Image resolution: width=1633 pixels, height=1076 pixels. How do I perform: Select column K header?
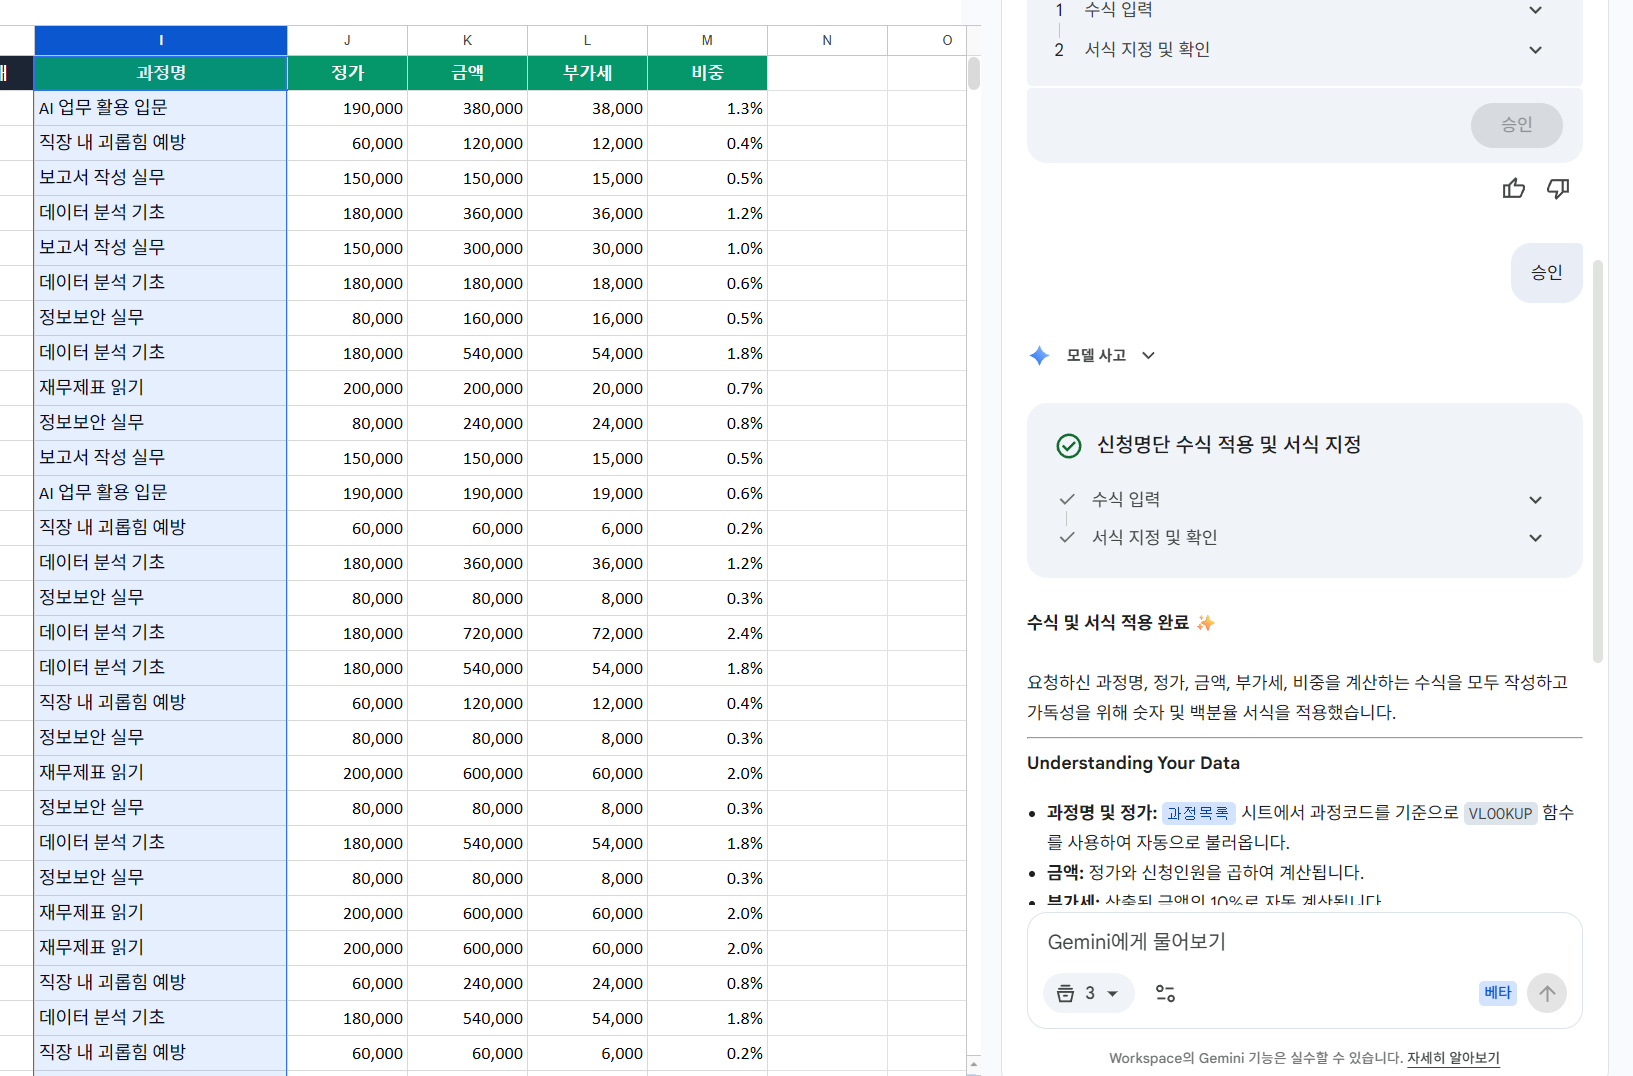coord(467,40)
